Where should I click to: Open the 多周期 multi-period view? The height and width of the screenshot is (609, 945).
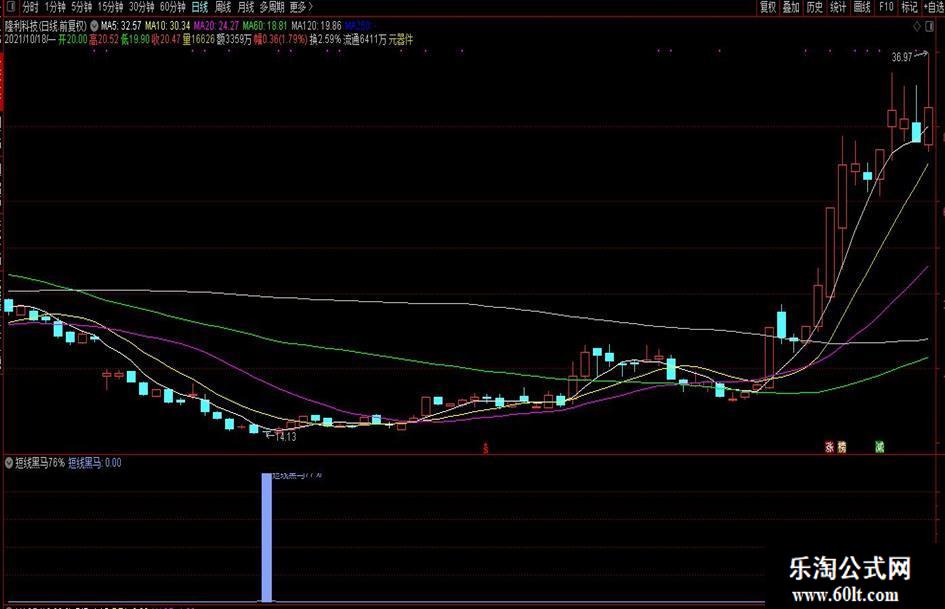(272, 7)
